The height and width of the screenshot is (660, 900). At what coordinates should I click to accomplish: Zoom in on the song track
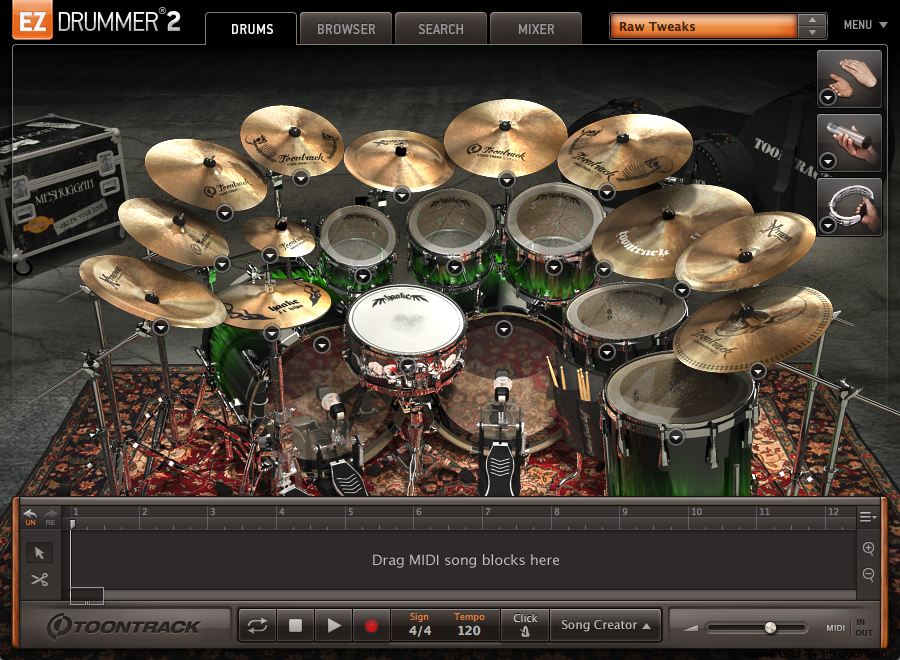[x=868, y=549]
